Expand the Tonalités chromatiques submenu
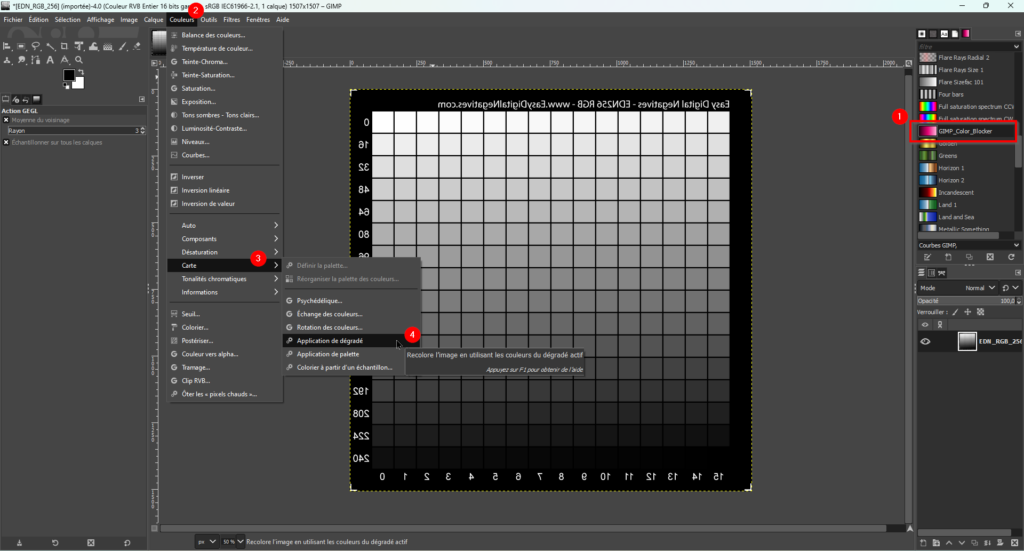Screen dimensions: 1024x551 point(225,279)
